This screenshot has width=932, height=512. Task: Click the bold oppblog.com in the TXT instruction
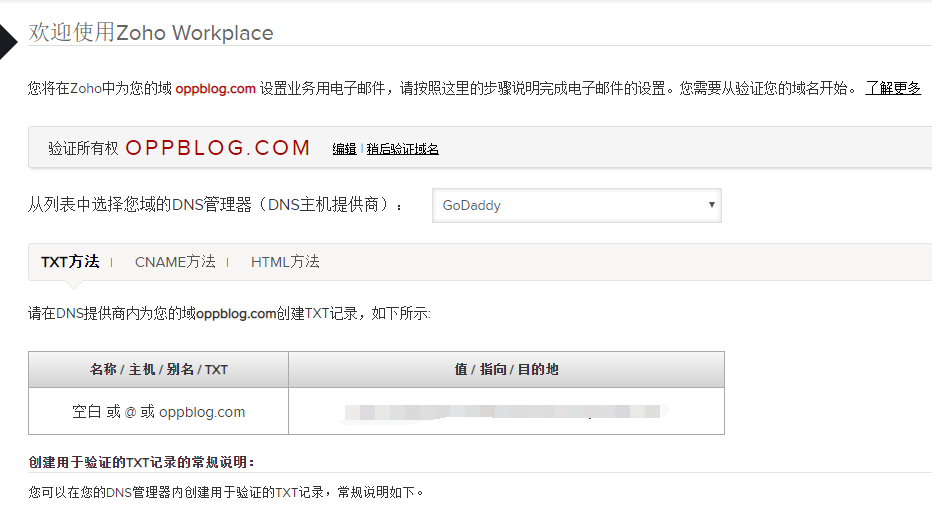[x=236, y=314]
